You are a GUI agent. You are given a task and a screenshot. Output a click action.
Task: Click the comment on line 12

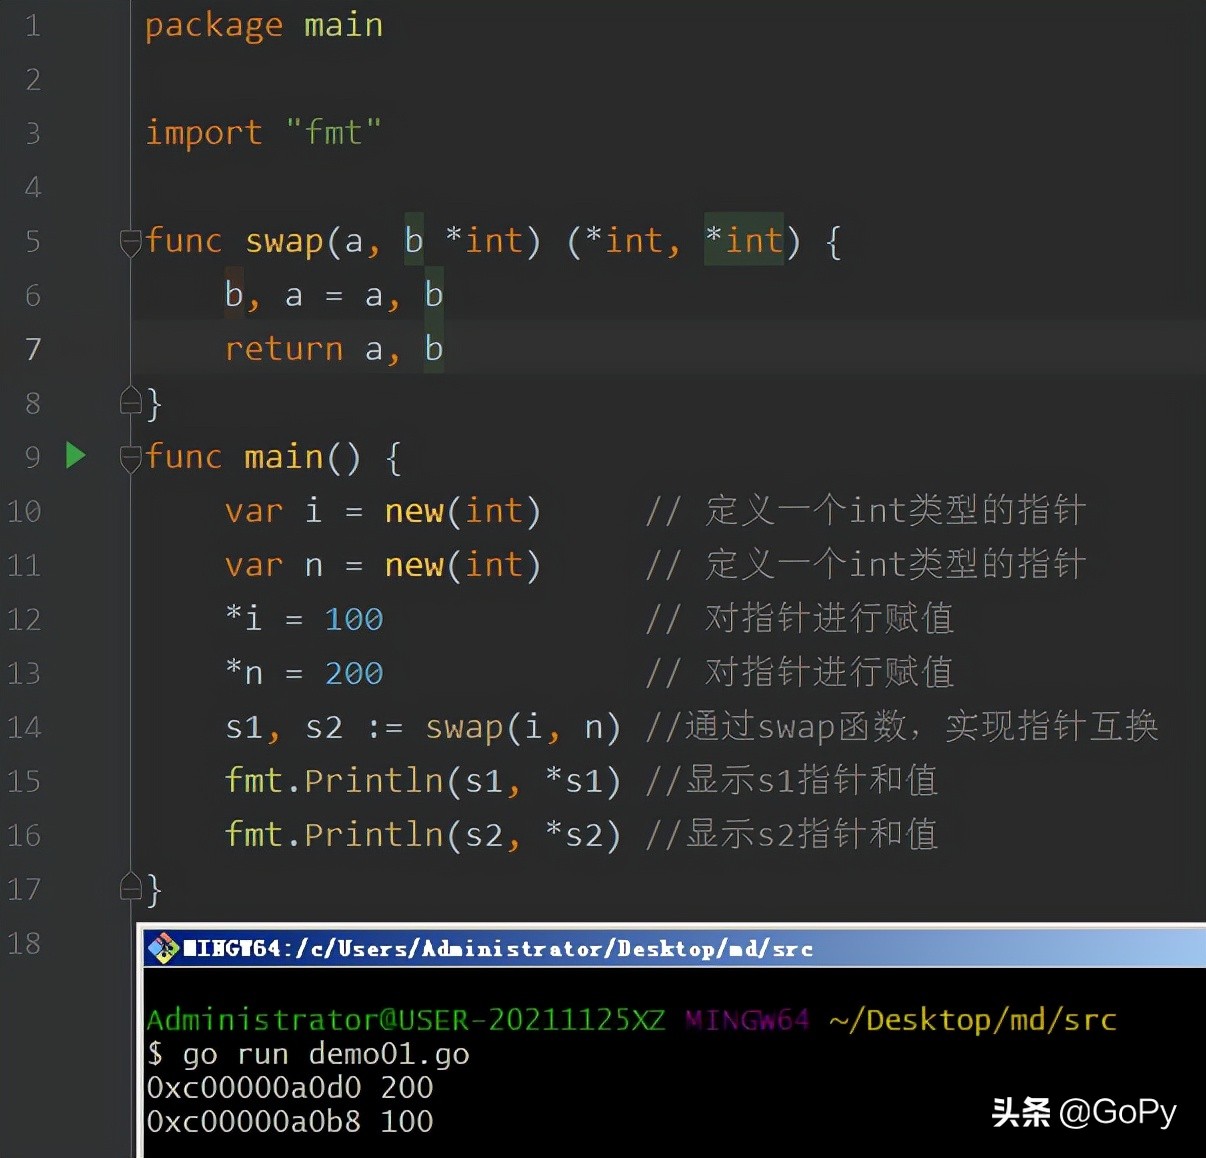coord(800,619)
